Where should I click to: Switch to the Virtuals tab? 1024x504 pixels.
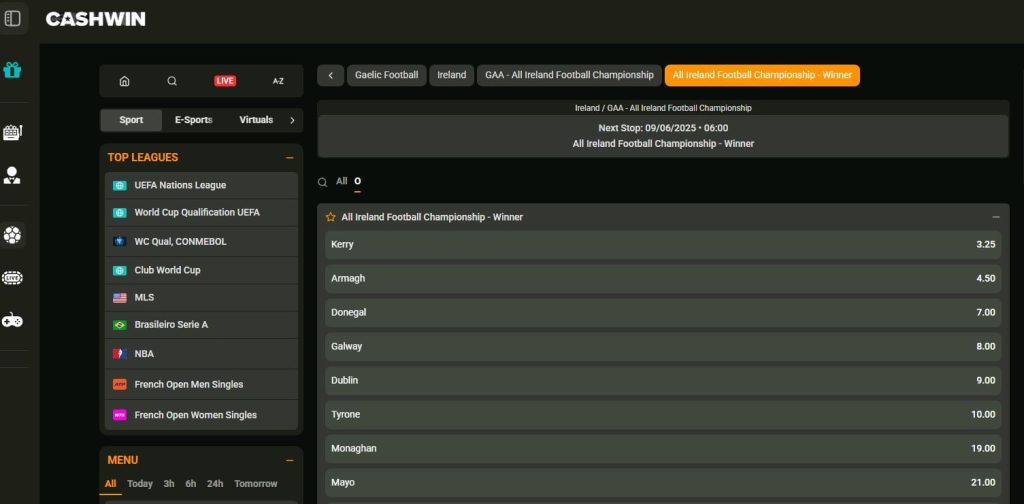coord(256,120)
